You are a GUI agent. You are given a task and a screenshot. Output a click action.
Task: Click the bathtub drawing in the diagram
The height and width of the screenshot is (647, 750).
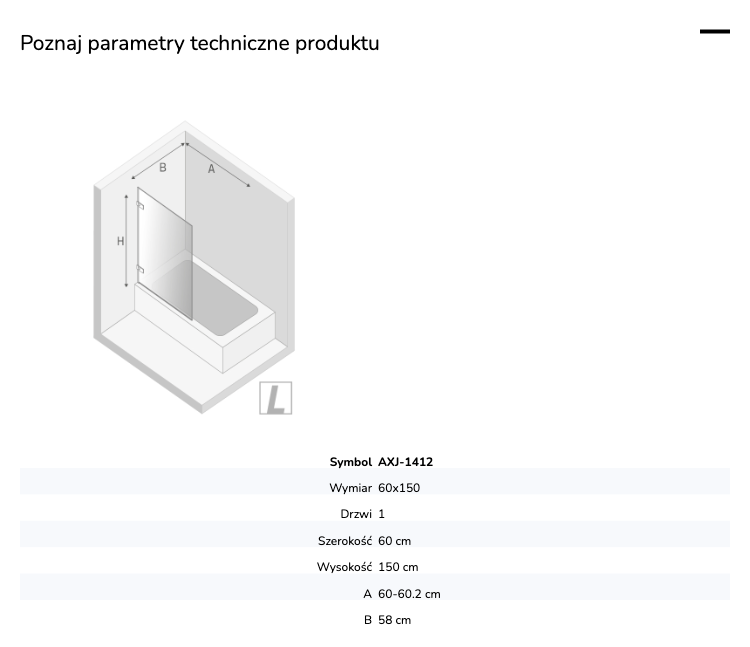205,316
